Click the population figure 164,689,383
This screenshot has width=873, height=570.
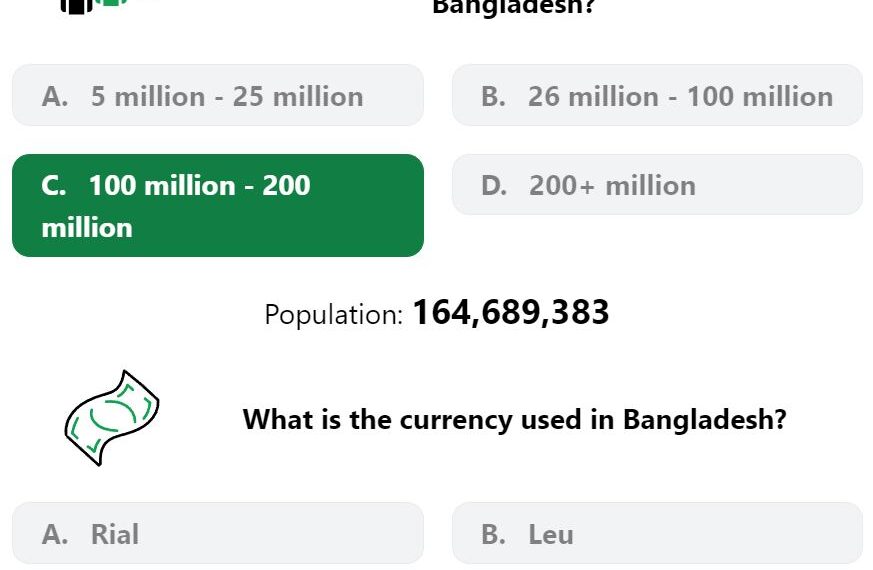pyautogui.click(x=511, y=312)
